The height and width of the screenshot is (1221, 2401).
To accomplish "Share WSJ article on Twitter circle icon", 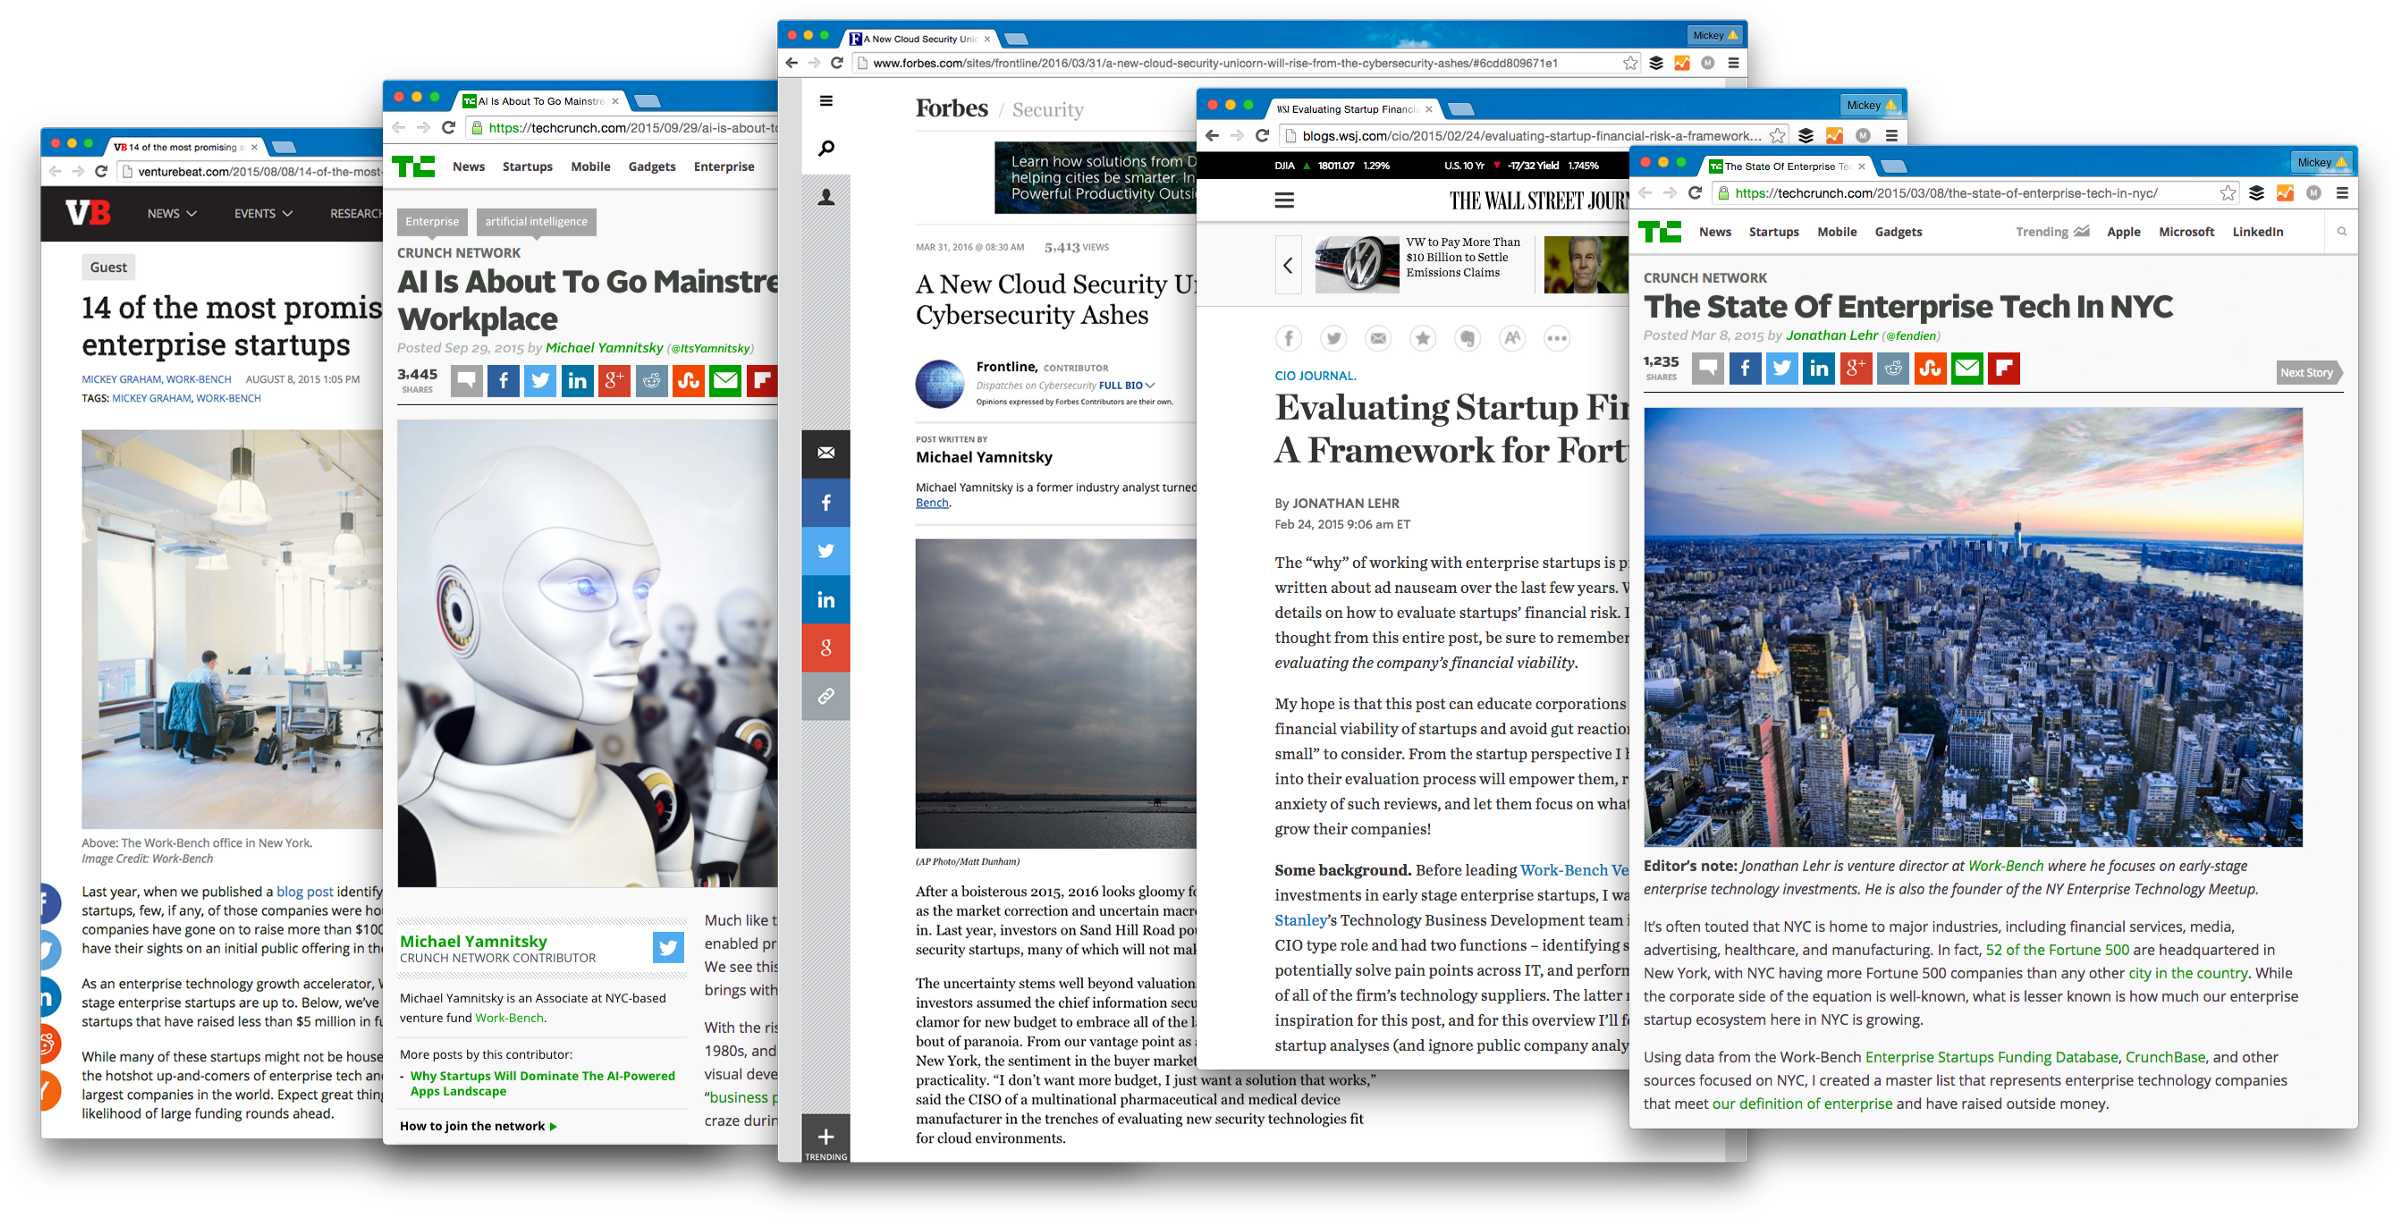I will [1333, 338].
